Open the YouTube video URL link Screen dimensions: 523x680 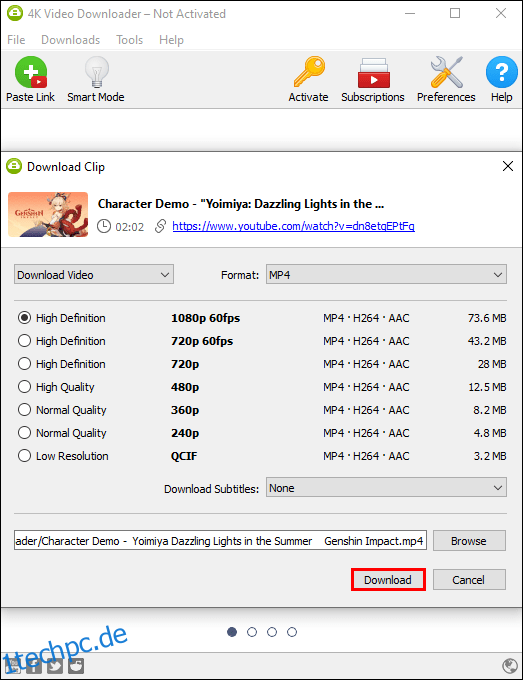(x=294, y=226)
